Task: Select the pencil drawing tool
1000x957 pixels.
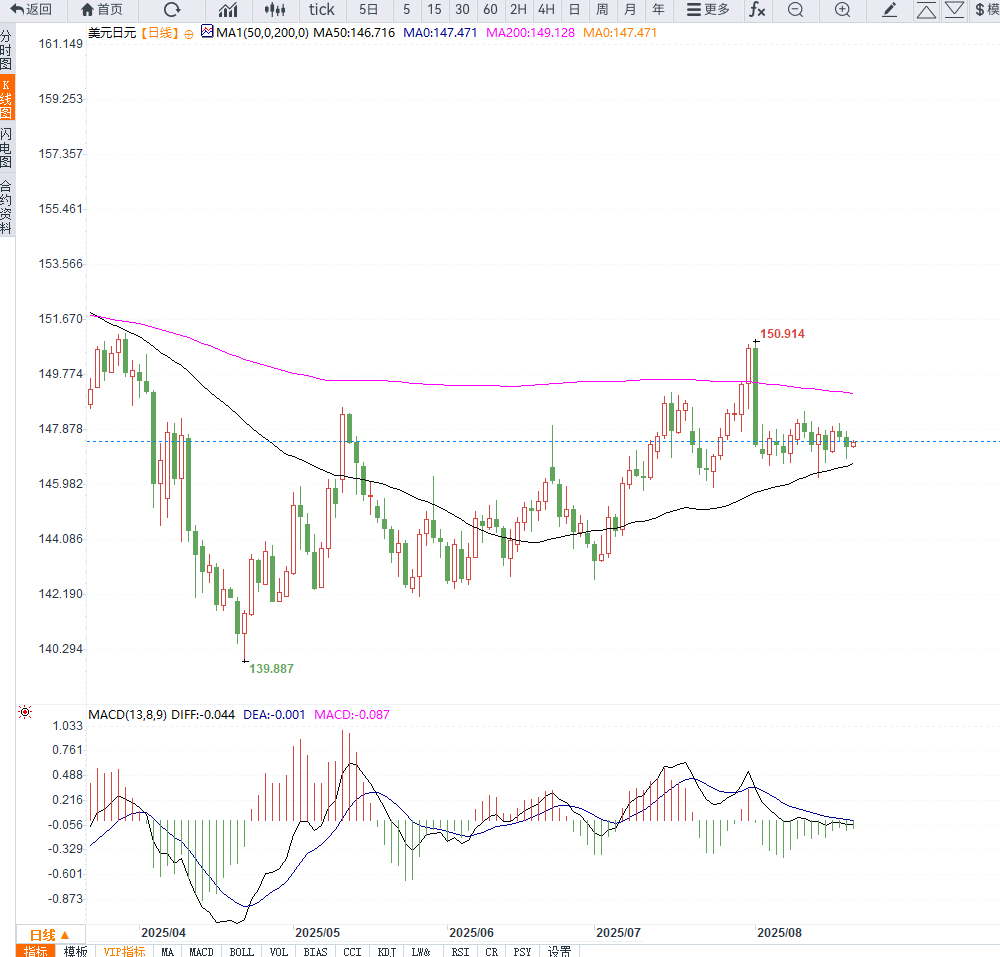Action: (x=890, y=10)
